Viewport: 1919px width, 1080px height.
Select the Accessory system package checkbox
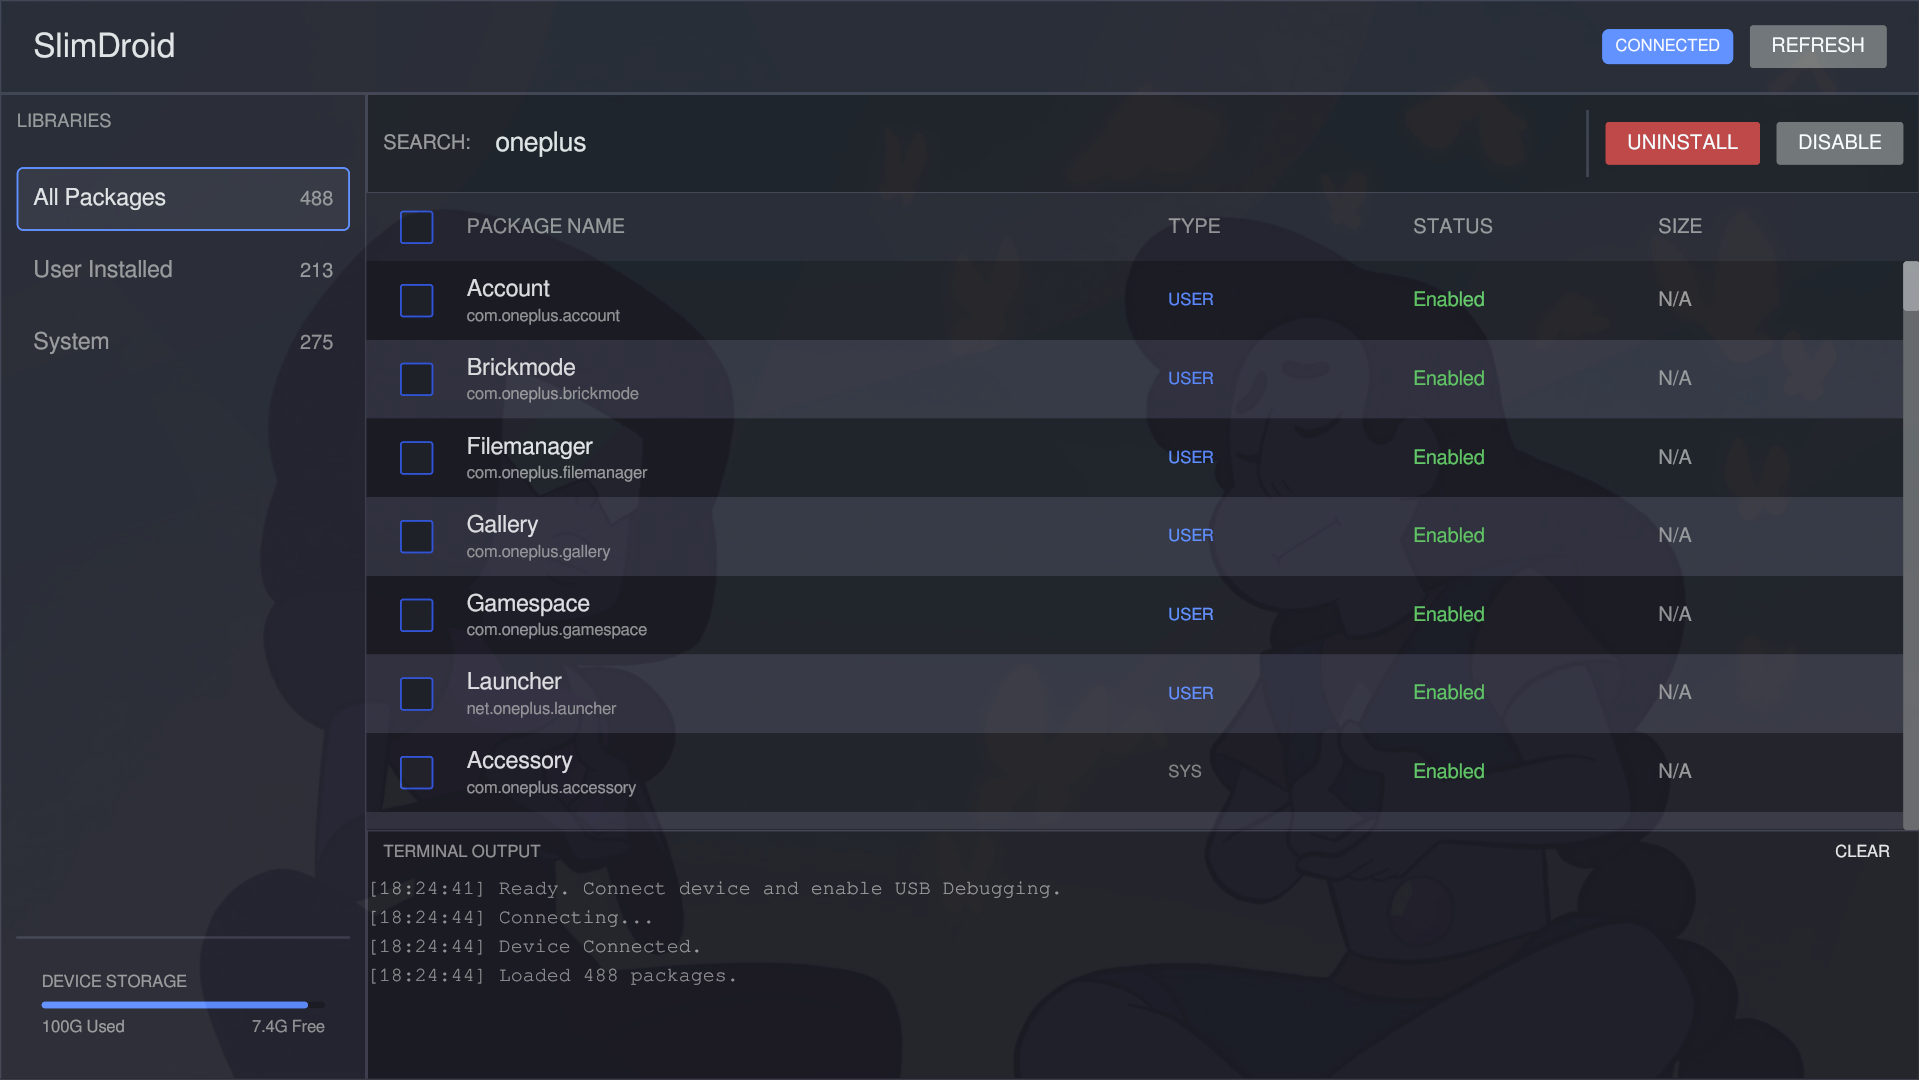(x=416, y=772)
